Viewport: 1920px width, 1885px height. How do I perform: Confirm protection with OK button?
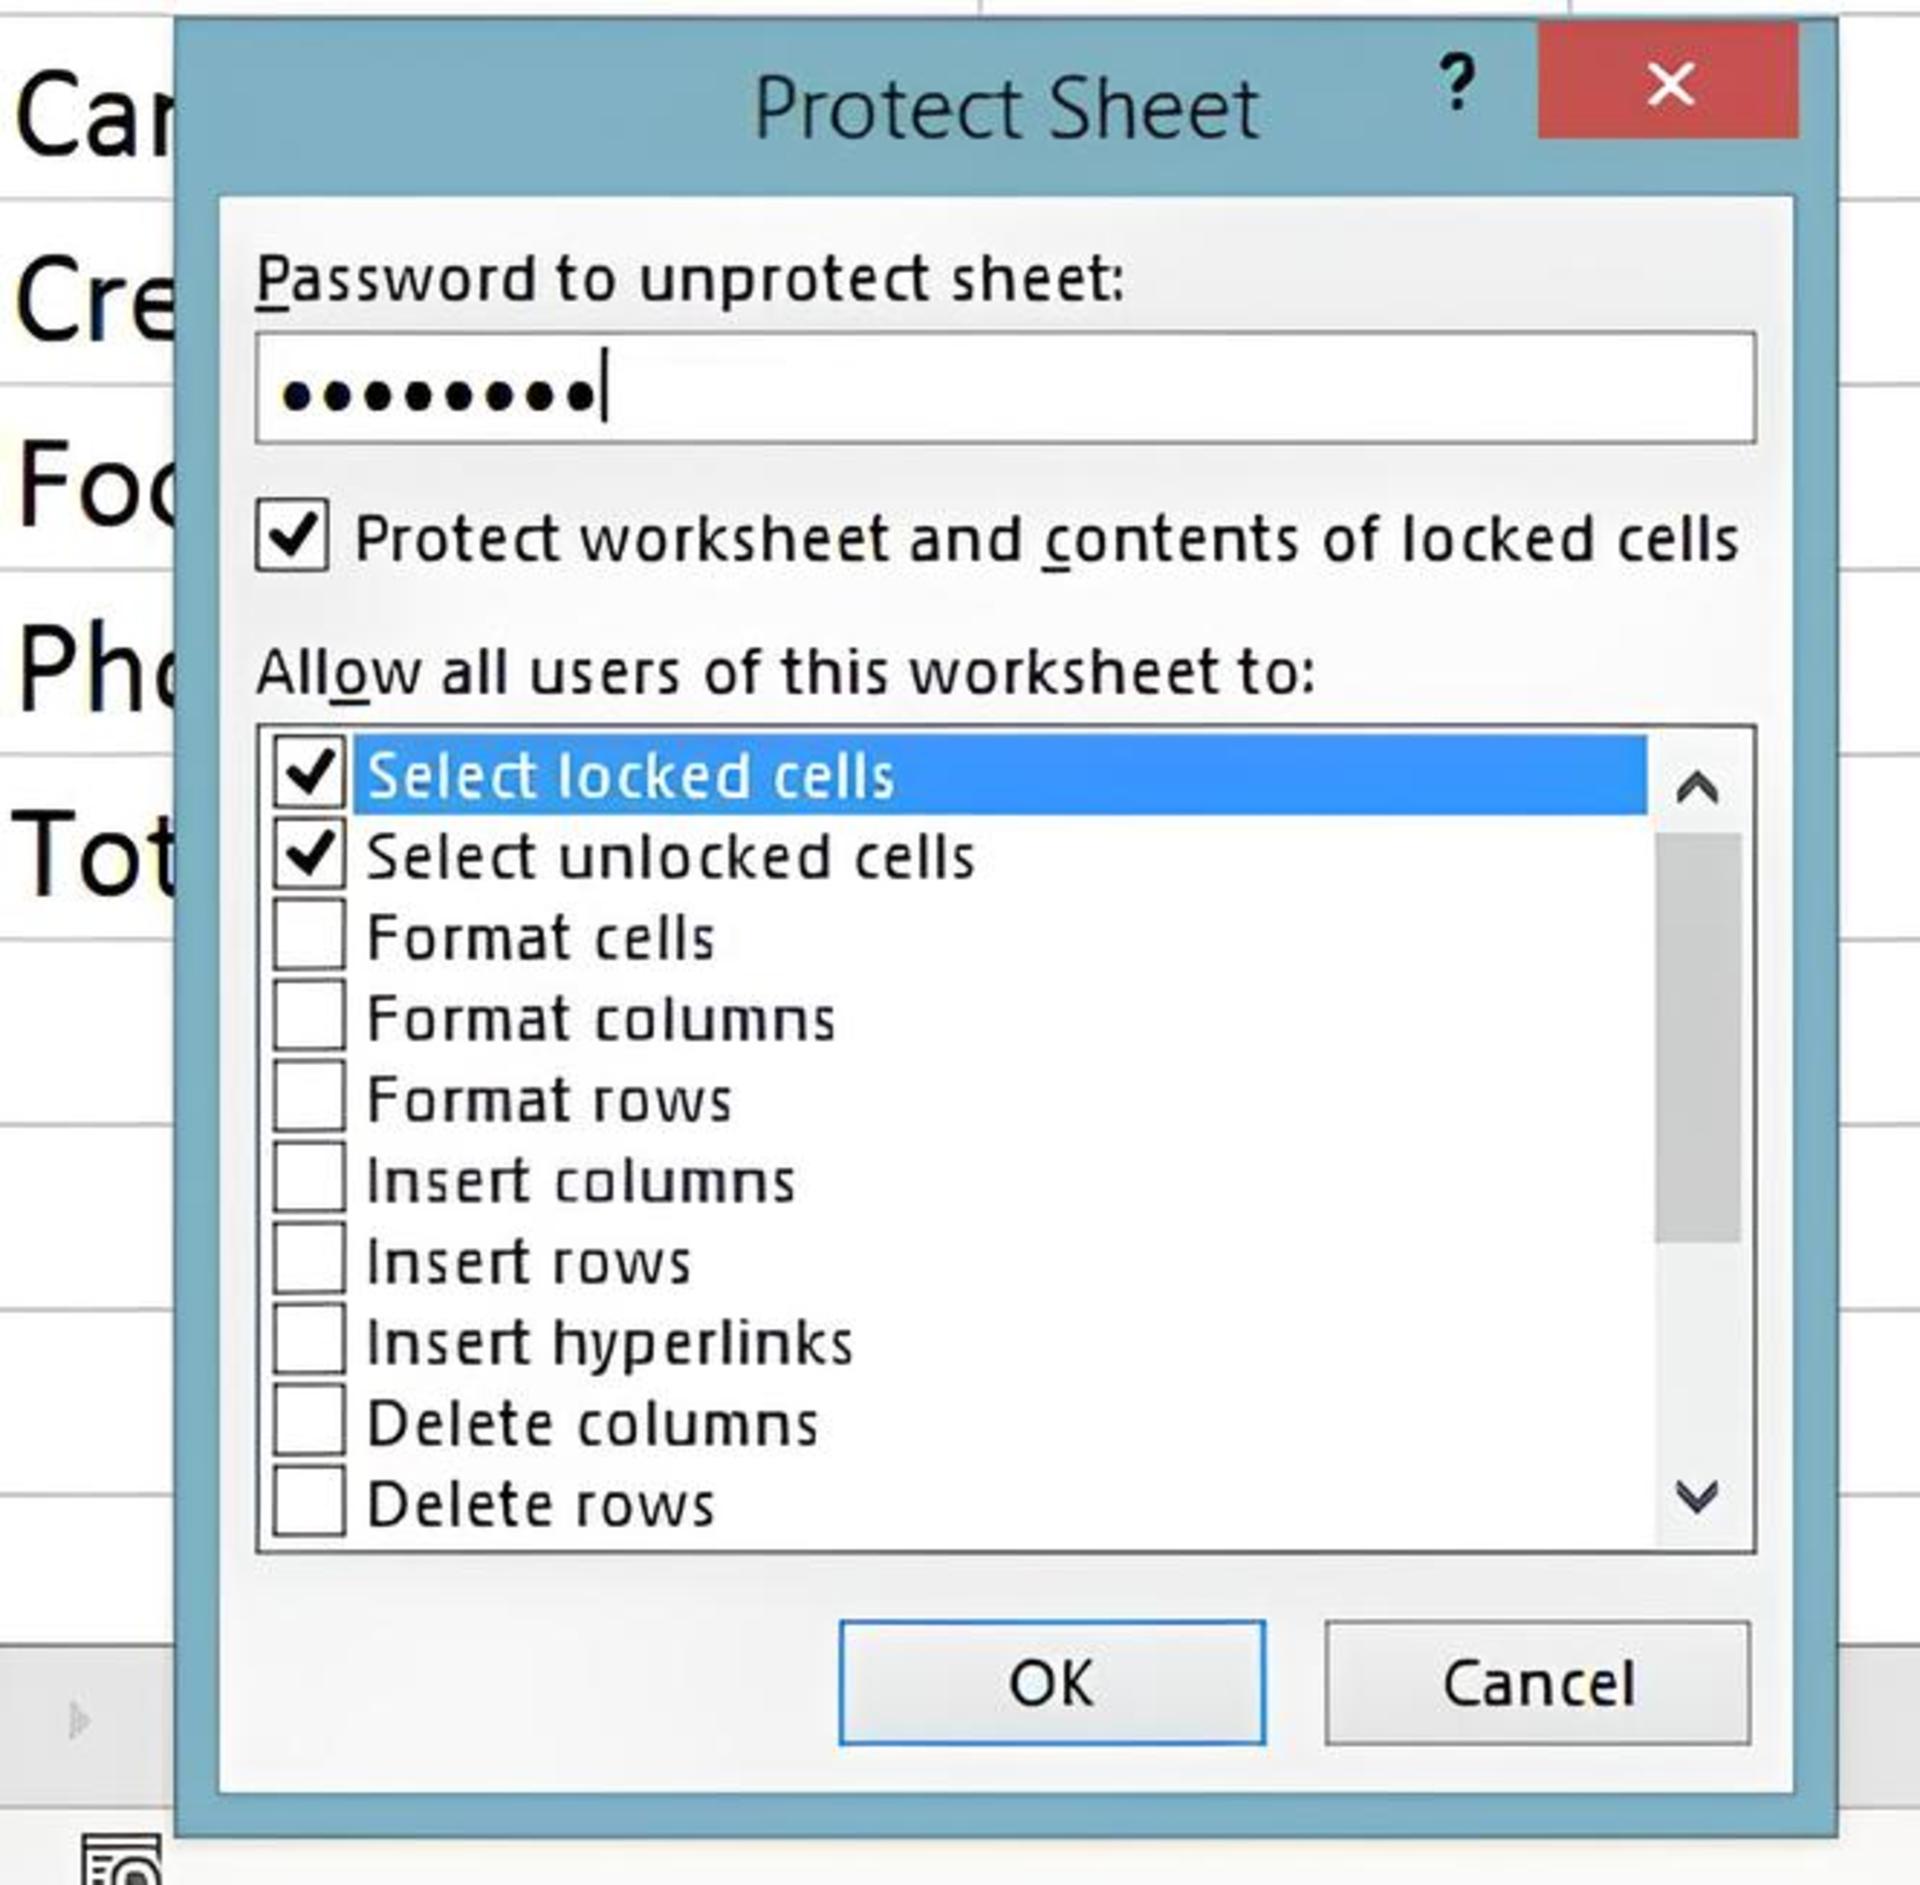point(1052,1683)
